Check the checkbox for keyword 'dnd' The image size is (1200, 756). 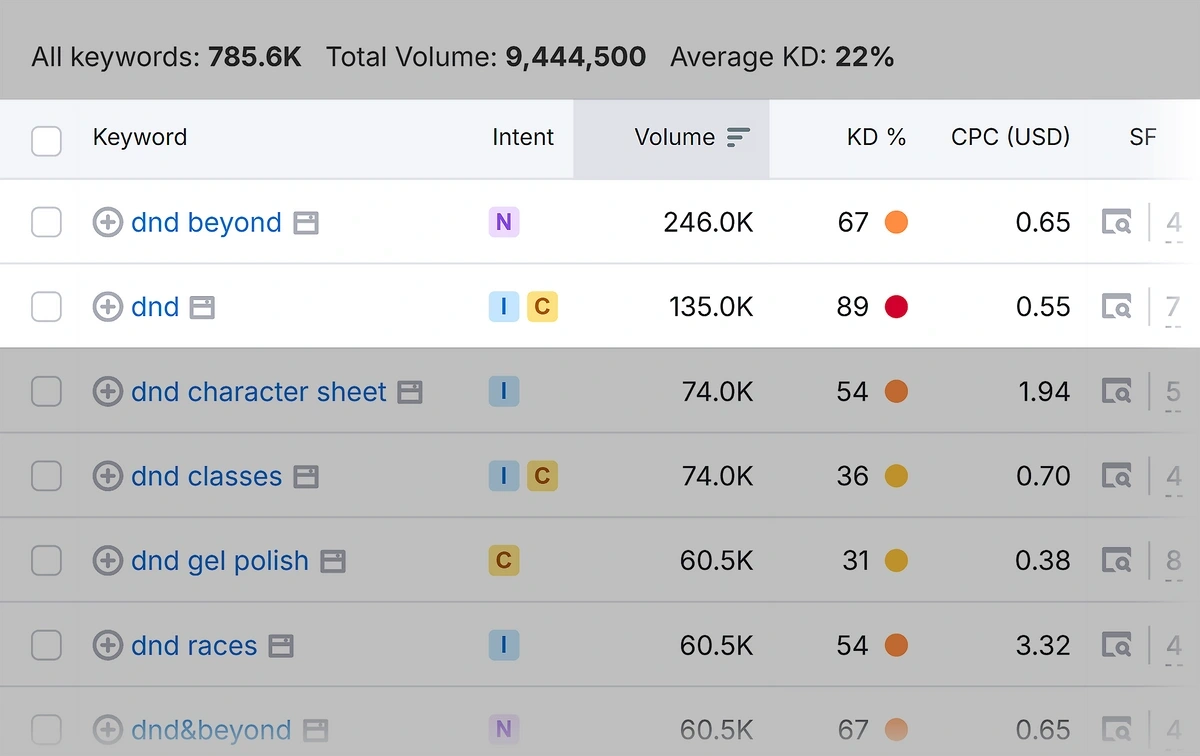(x=46, y=306)
